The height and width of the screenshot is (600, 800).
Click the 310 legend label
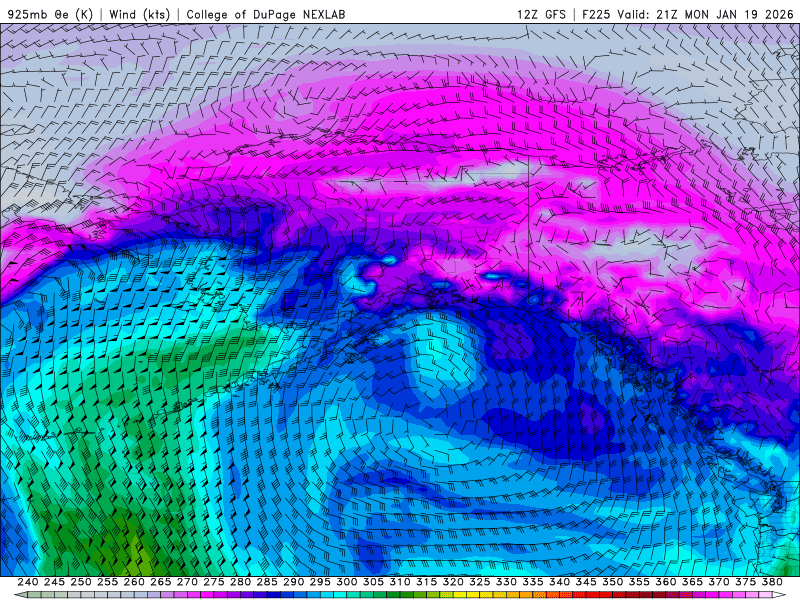tap(400, 582)
